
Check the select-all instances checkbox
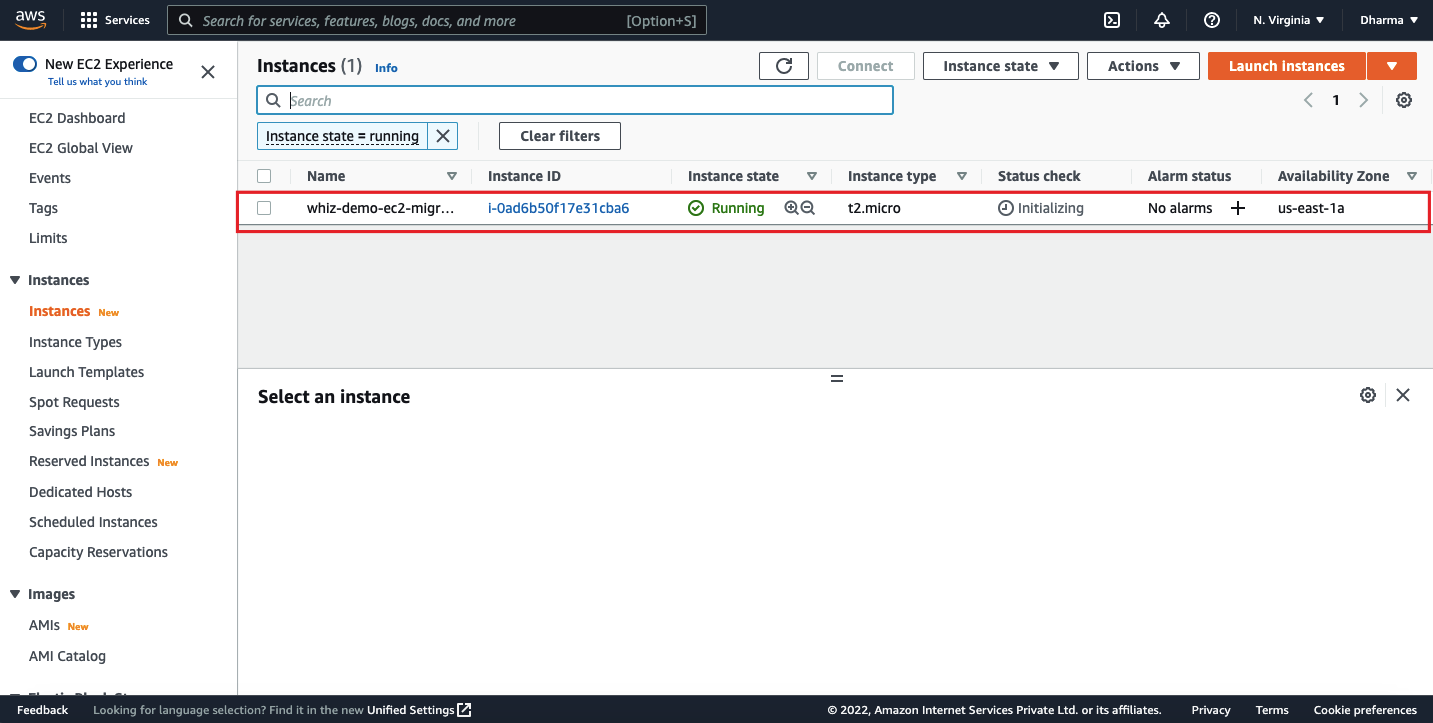264,176
